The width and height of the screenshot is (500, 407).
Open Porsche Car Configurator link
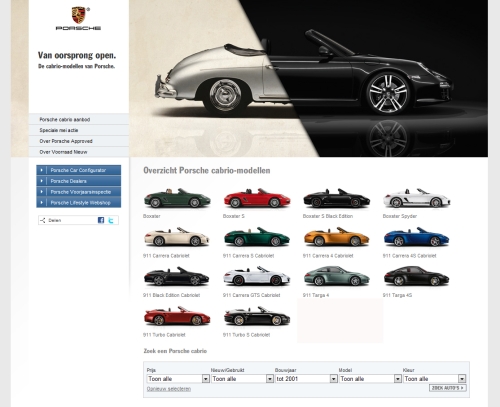[x=79, y=170]
